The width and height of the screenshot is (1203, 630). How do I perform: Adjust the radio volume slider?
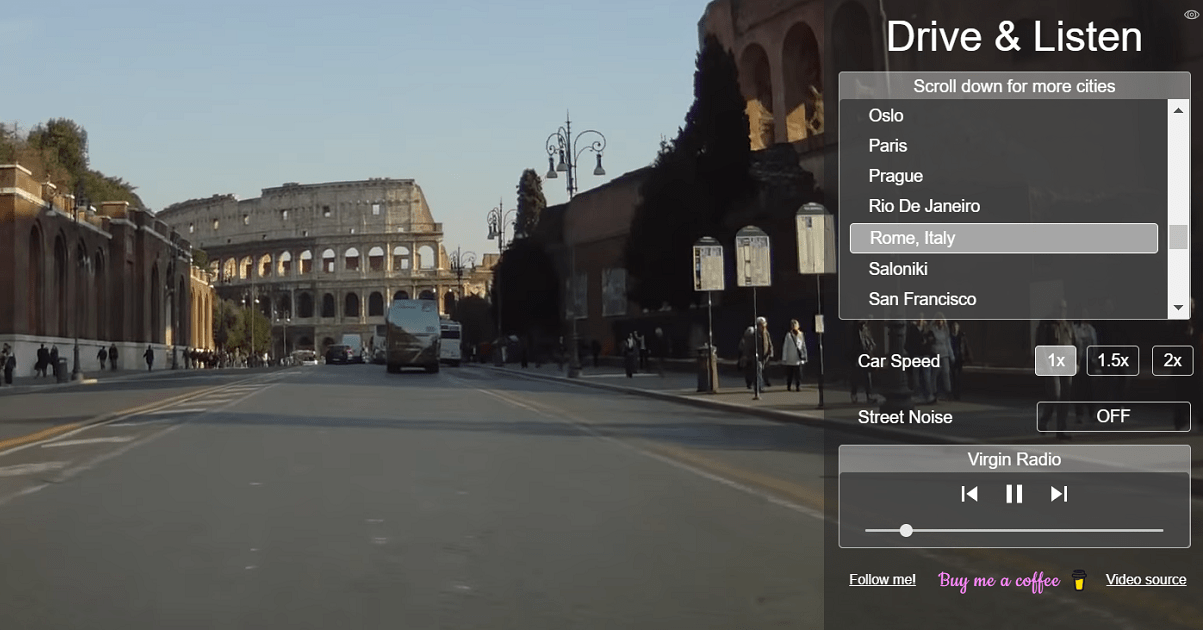point(906,531)
